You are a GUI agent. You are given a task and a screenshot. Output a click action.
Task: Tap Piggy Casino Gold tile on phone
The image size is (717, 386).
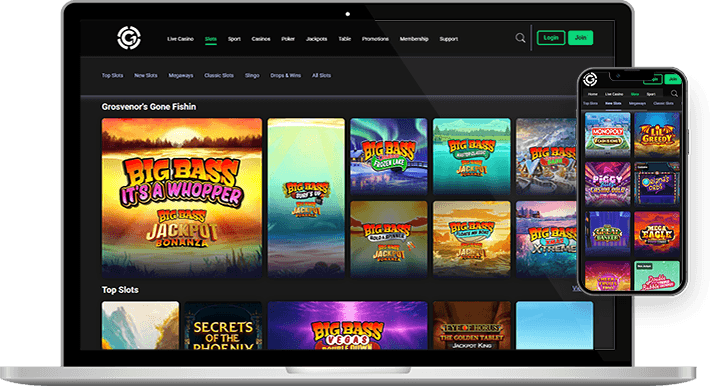pyautogui.click(x=608, y=184)
